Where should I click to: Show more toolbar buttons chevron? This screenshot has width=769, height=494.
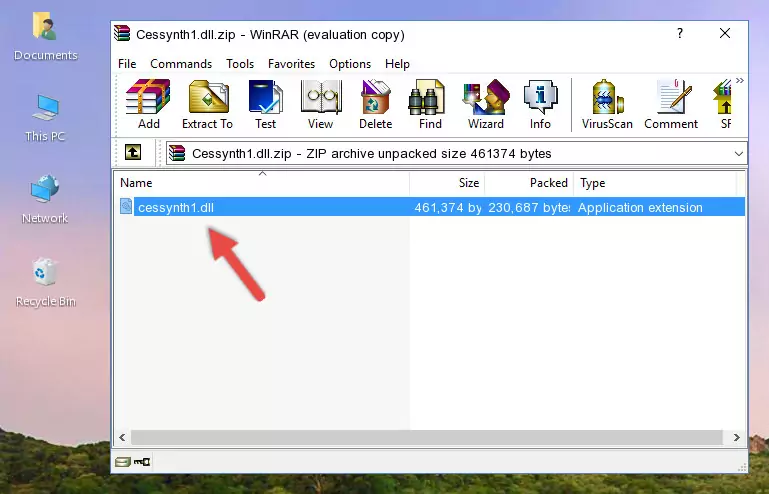pos(740,81)
